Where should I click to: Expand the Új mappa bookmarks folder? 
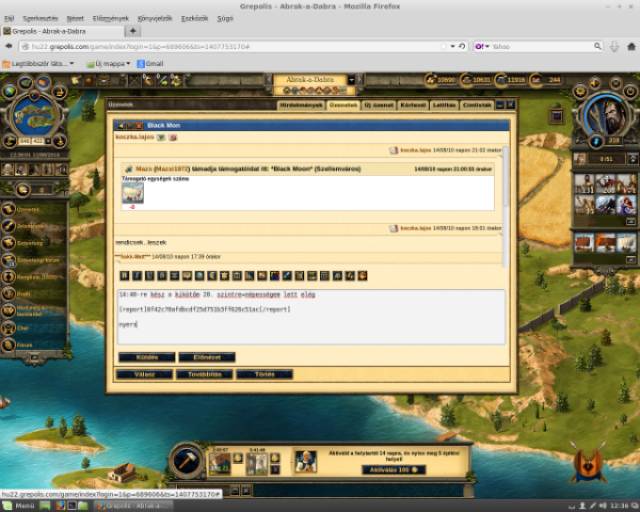tap(108, 64)
